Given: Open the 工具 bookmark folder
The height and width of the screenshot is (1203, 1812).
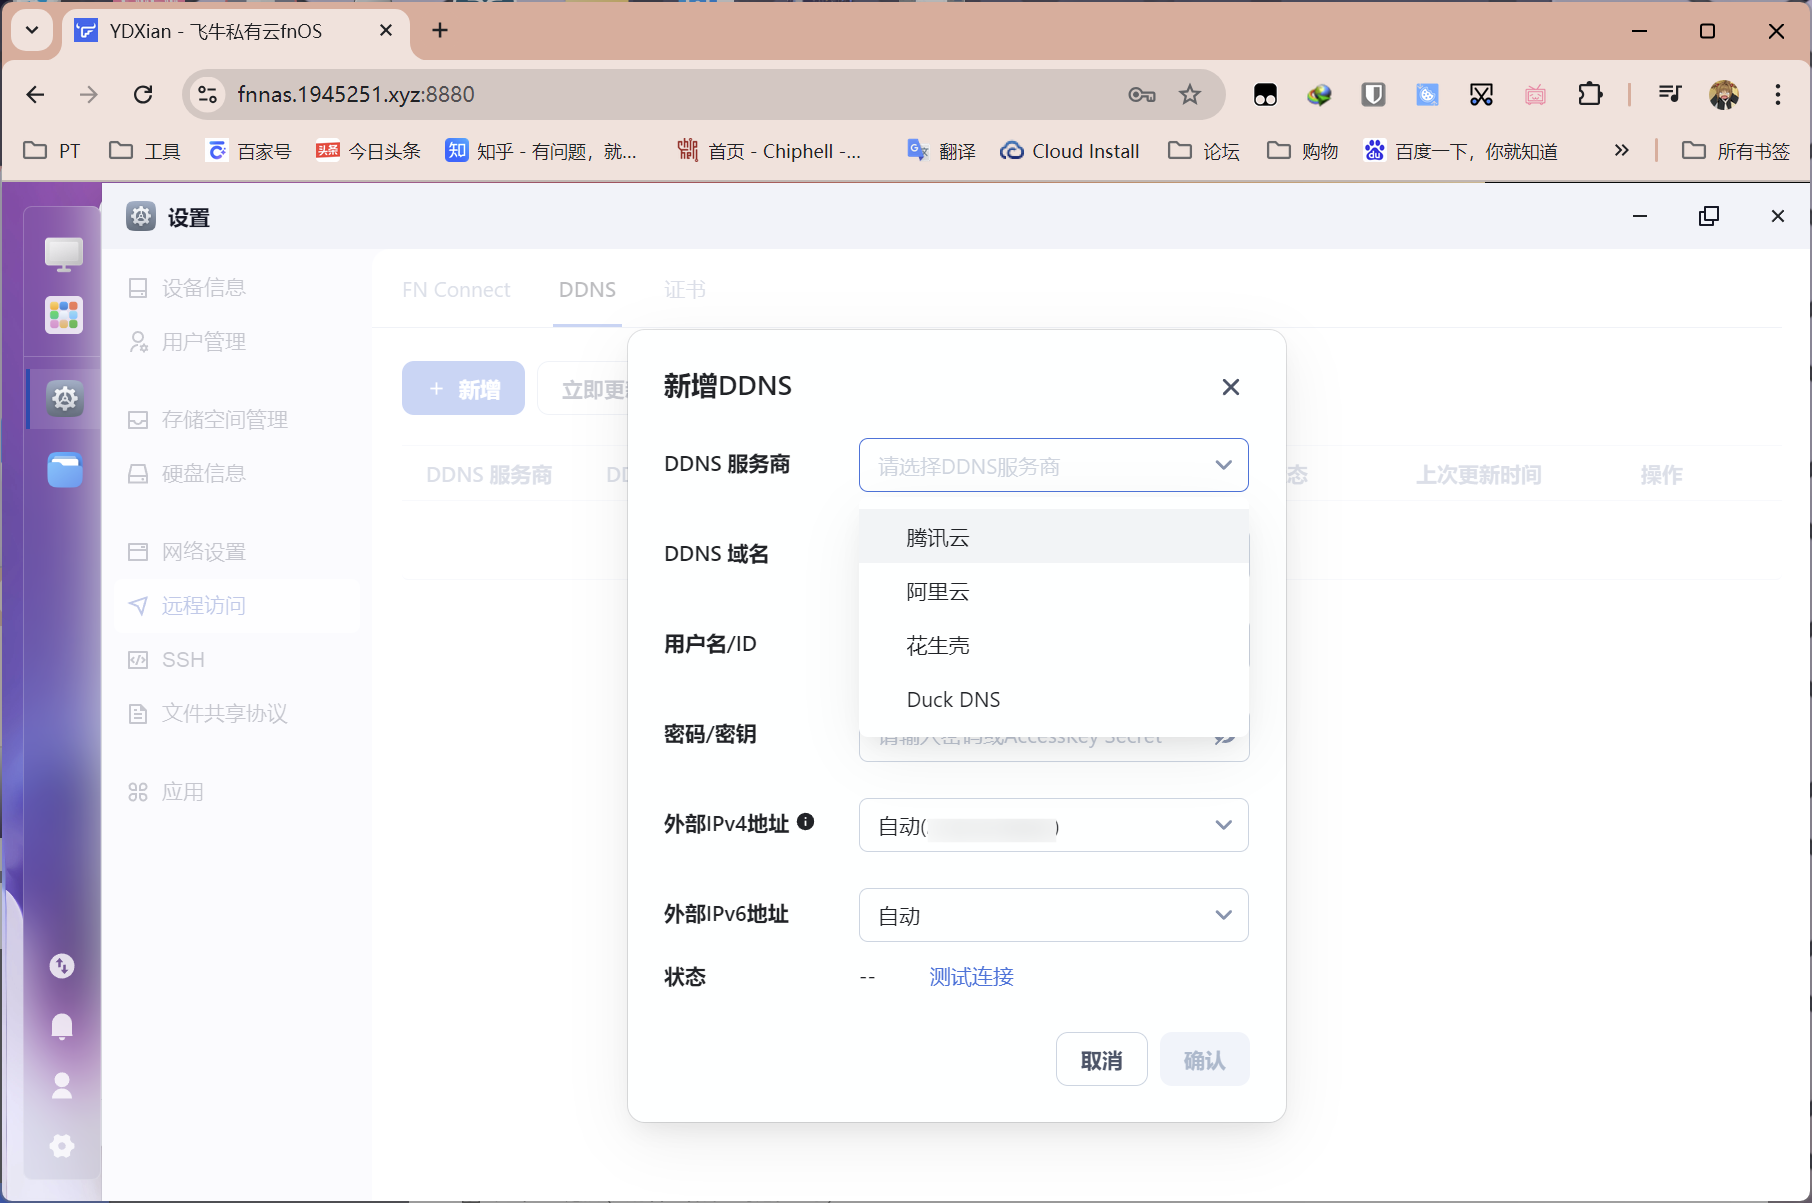Looking at the screenshot, I should [x=145, y=151].
